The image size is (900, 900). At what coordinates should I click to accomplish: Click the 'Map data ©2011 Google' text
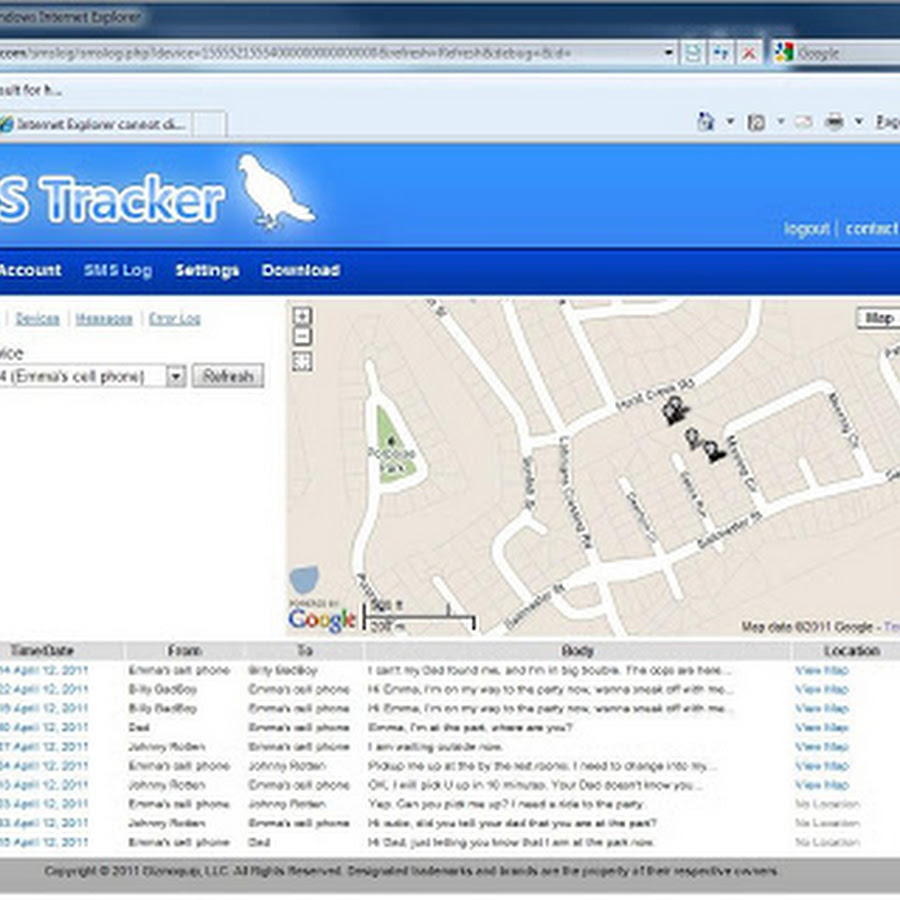pyautogui.click(x=807, y=627)
